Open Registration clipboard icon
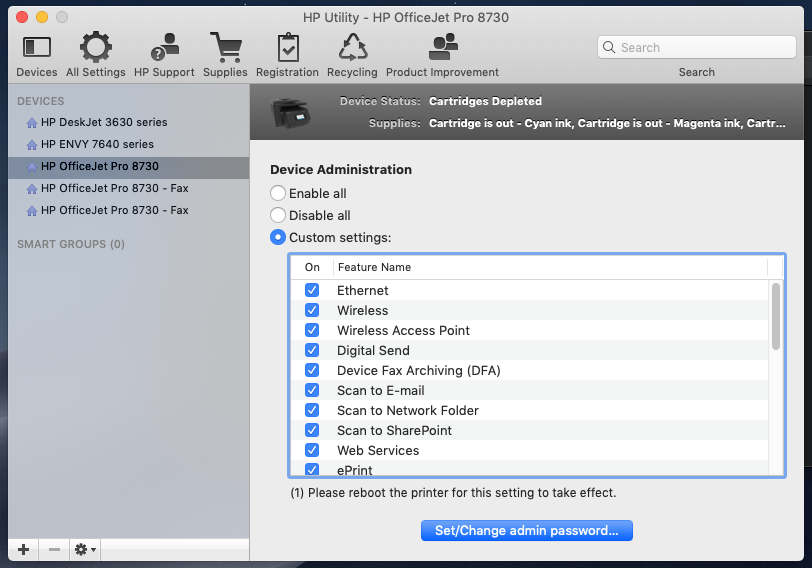Screen dimensions: 812x568 (287, 47)
